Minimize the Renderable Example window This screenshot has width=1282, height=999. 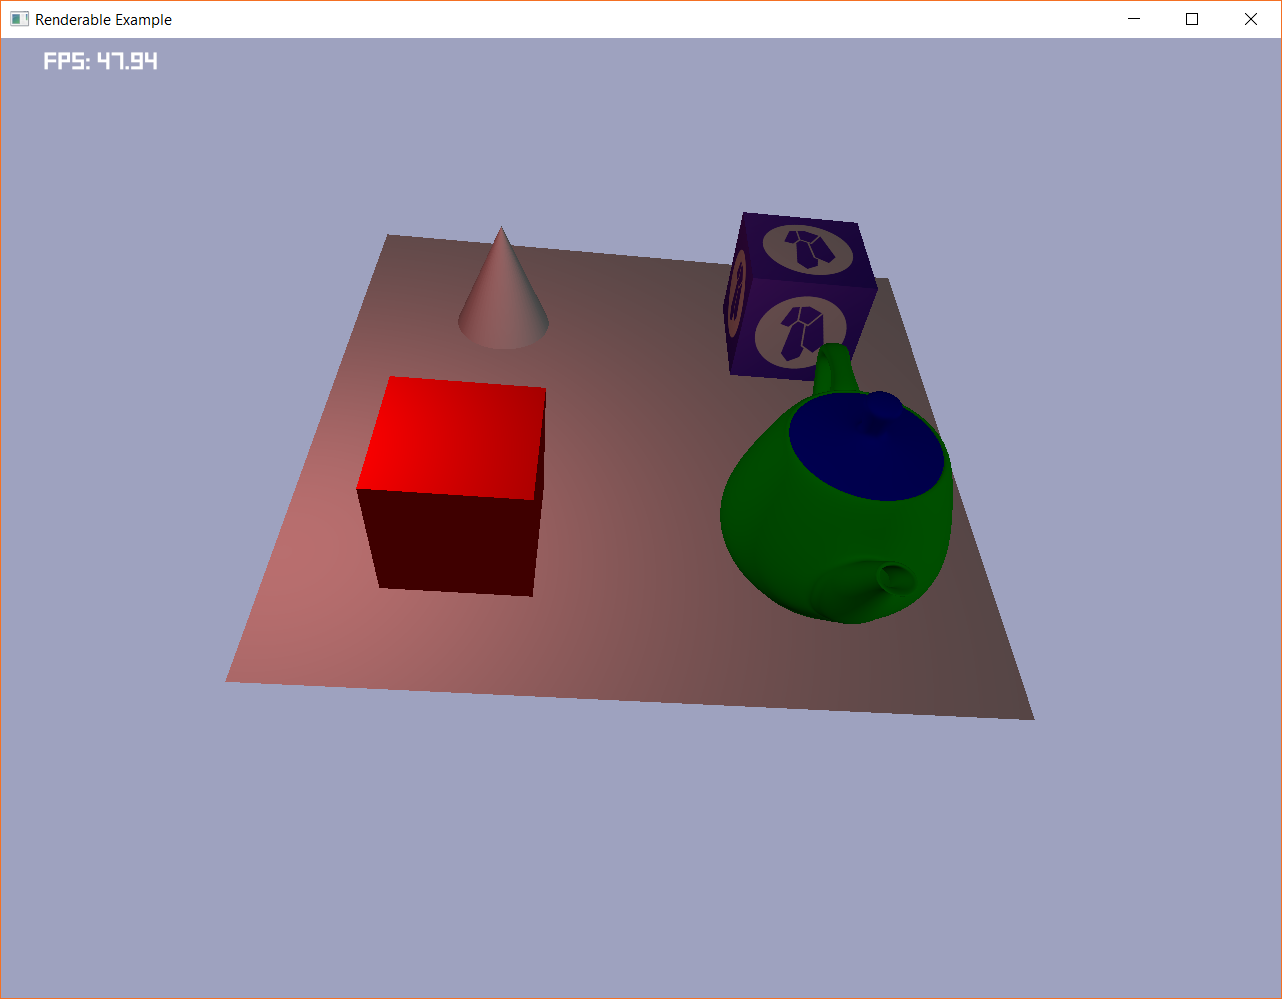pyautogui.click(x=1134, y=19)
